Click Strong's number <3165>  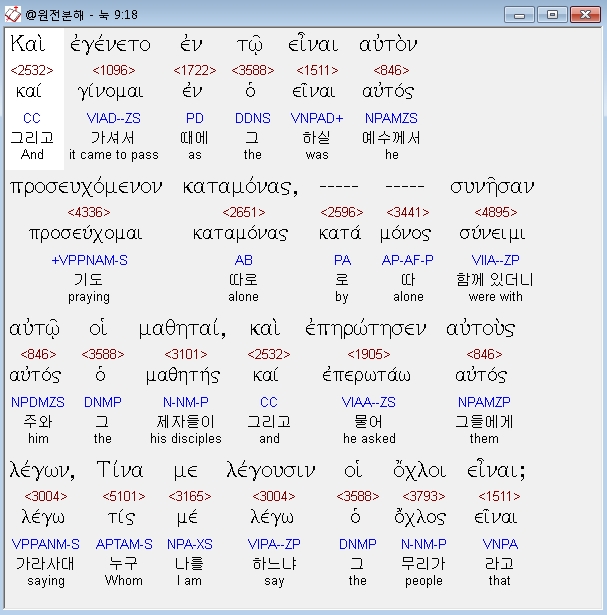click(x=190, y=496)
